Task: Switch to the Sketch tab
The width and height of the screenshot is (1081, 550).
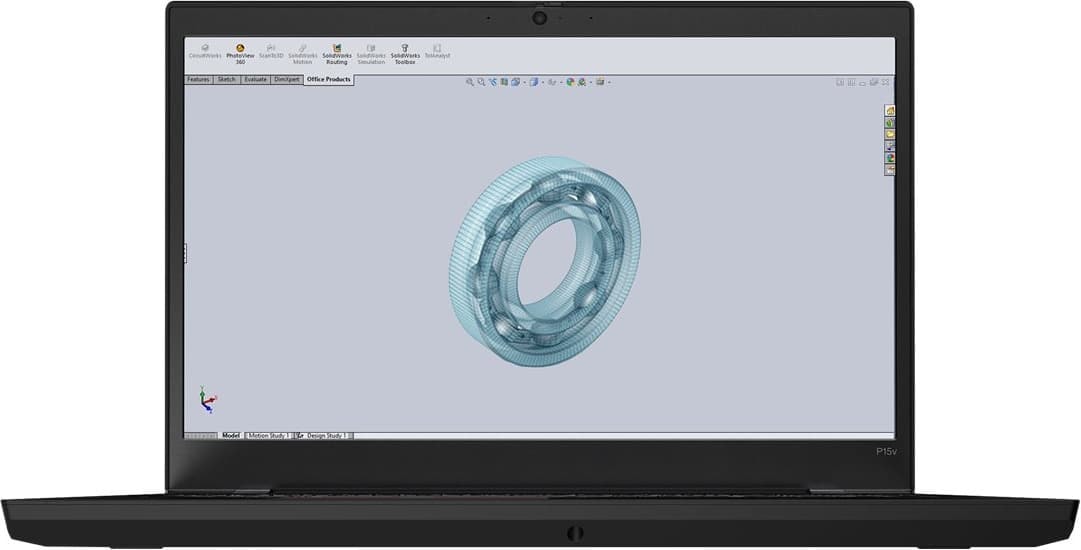Action: pos(227,80)
